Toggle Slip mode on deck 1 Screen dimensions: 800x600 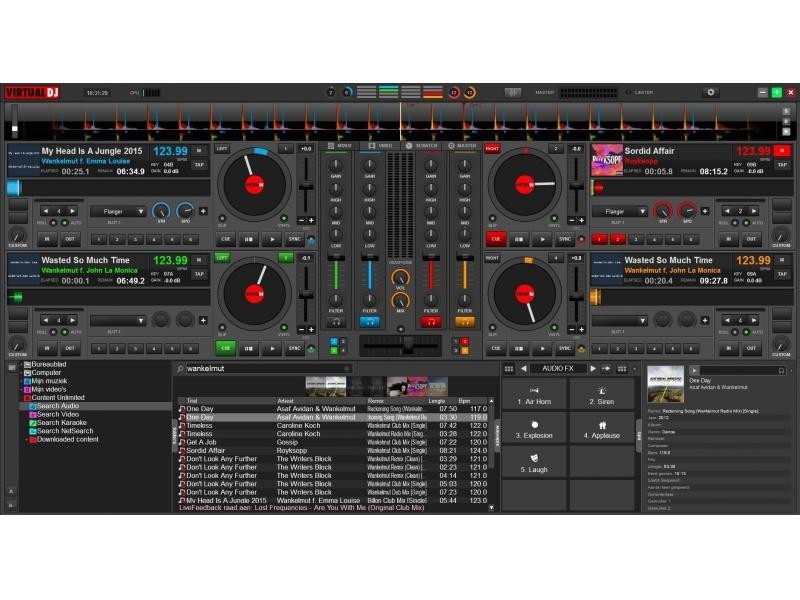pos(222,218)
